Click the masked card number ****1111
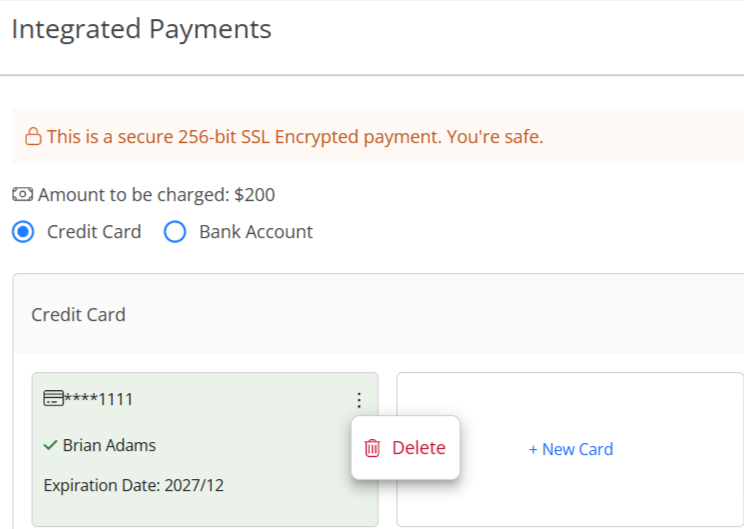This screenshot has height=529, width=744. click(99, 399)
